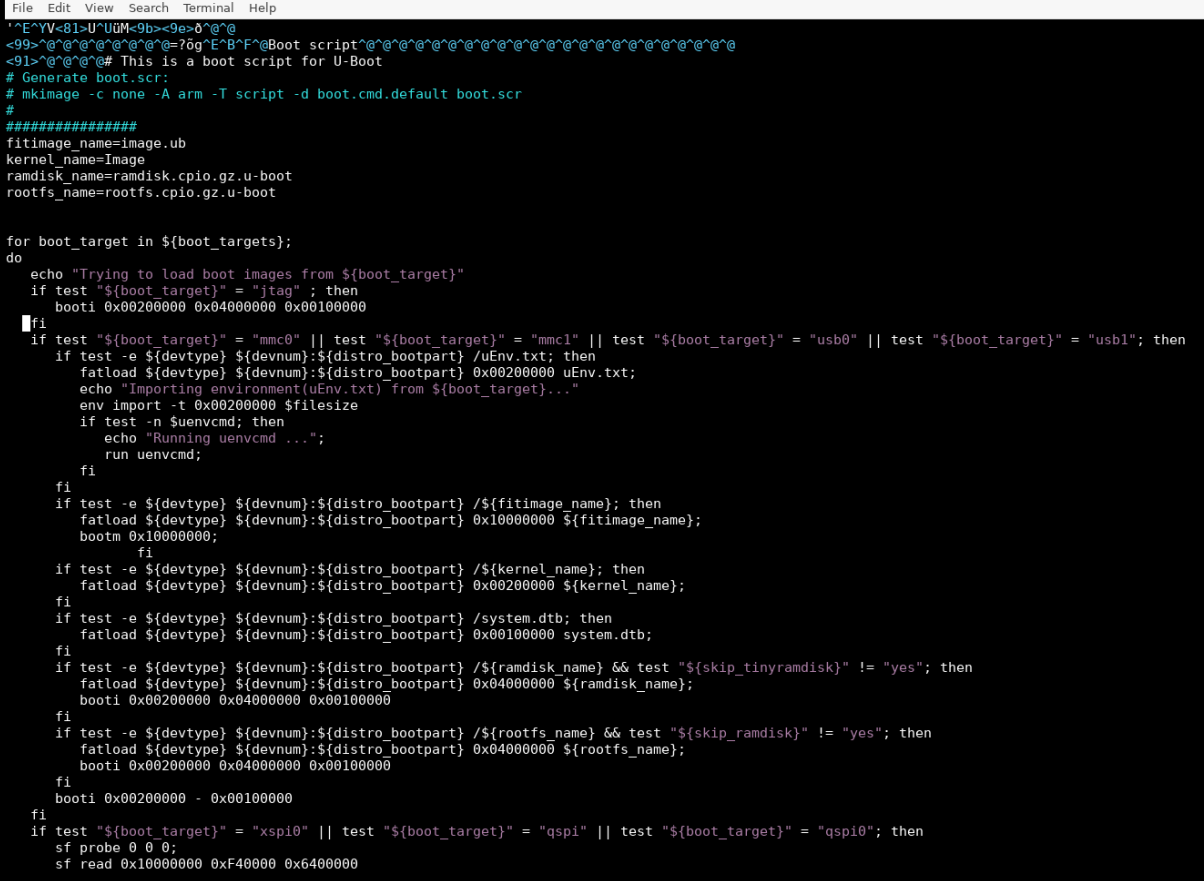The height and width of the screenshot is (881, 1204).
Task: Place cursor on fitimage_name=image.ub line
Action: pos(95,143)
